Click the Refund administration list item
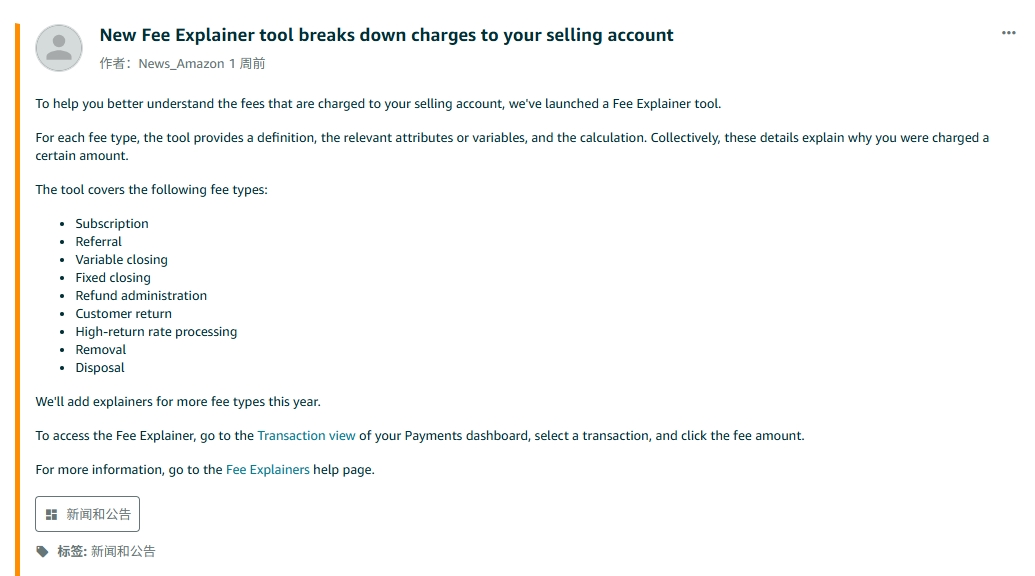 (141, 296)
